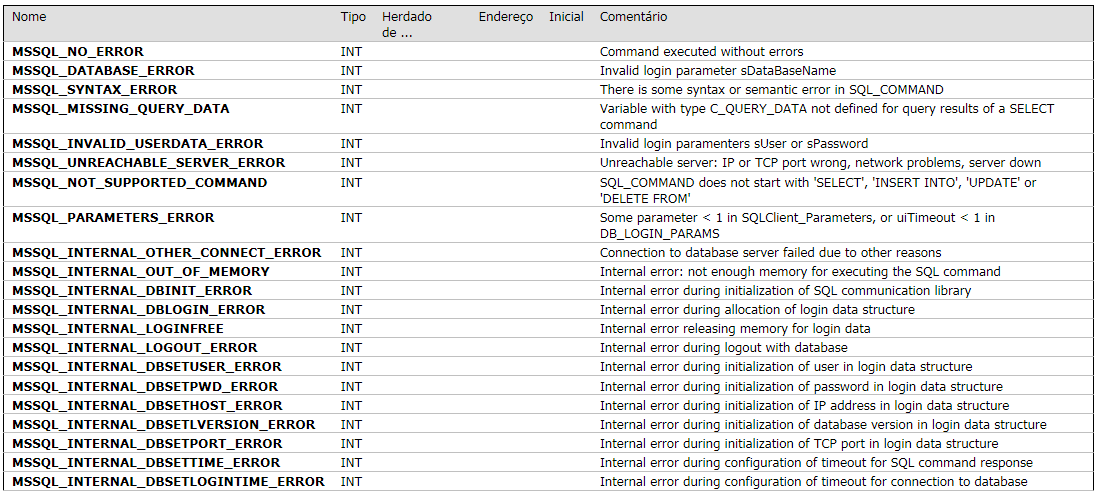
Task: Click the INT type of MSSQL_INTERNAL_DBINIT_ERROR
Action: pyautogui.click(x=351, y=291)
